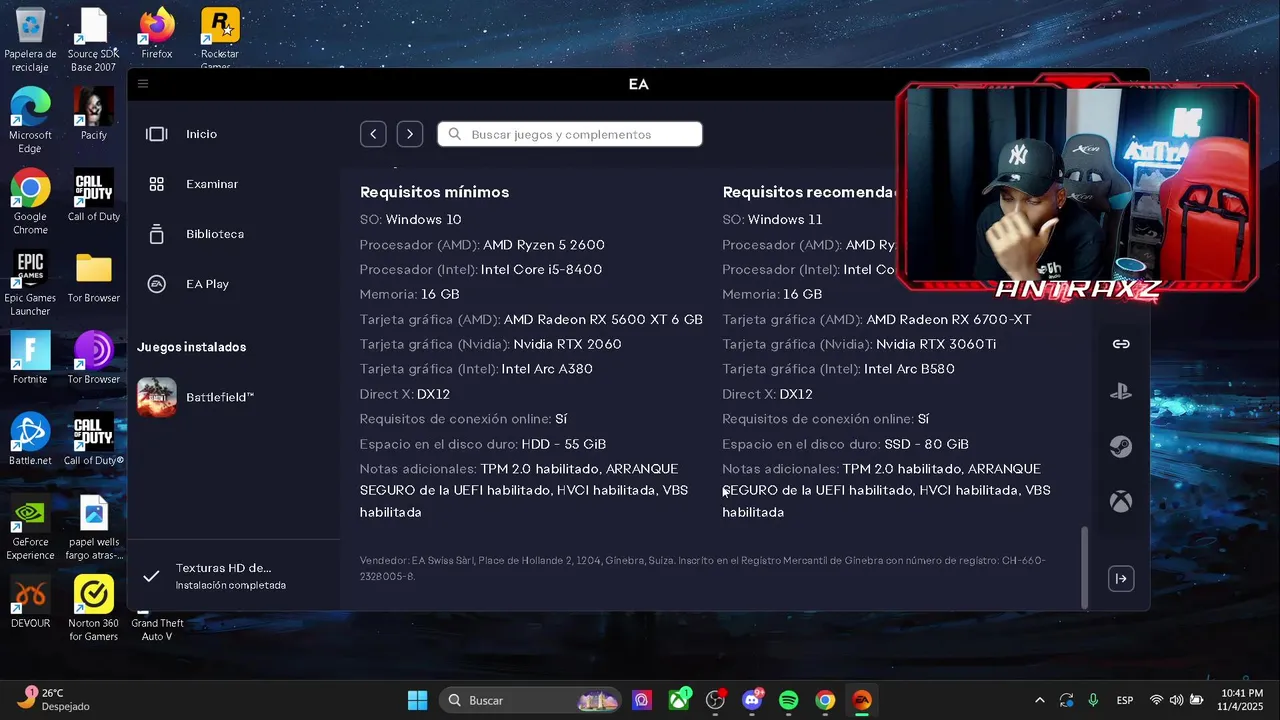The image size is (1280, 720).
Task: Click the ESP language indicator
Action: pyautogui.click(x=1125, y=700)
